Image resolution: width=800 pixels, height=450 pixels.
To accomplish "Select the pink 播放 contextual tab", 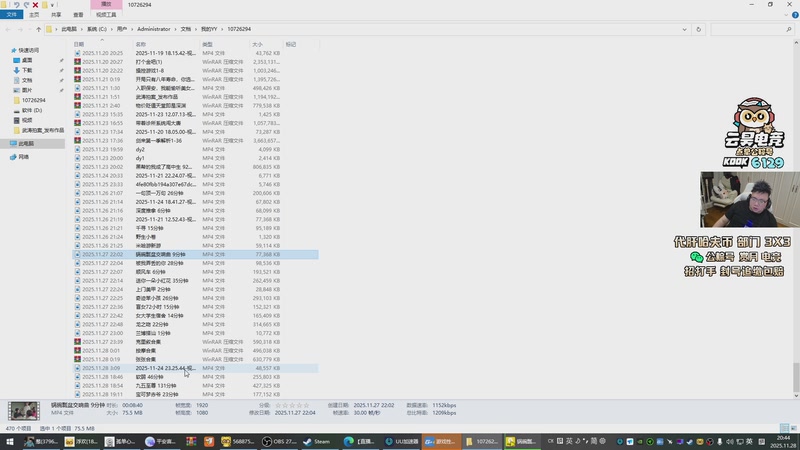I will 106,4.
